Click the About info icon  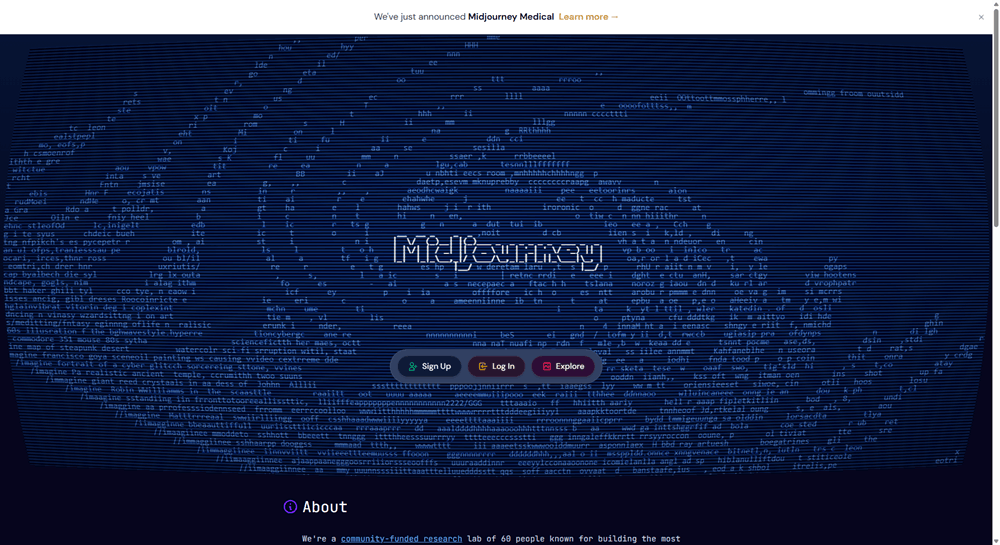[x=290, y=507]
